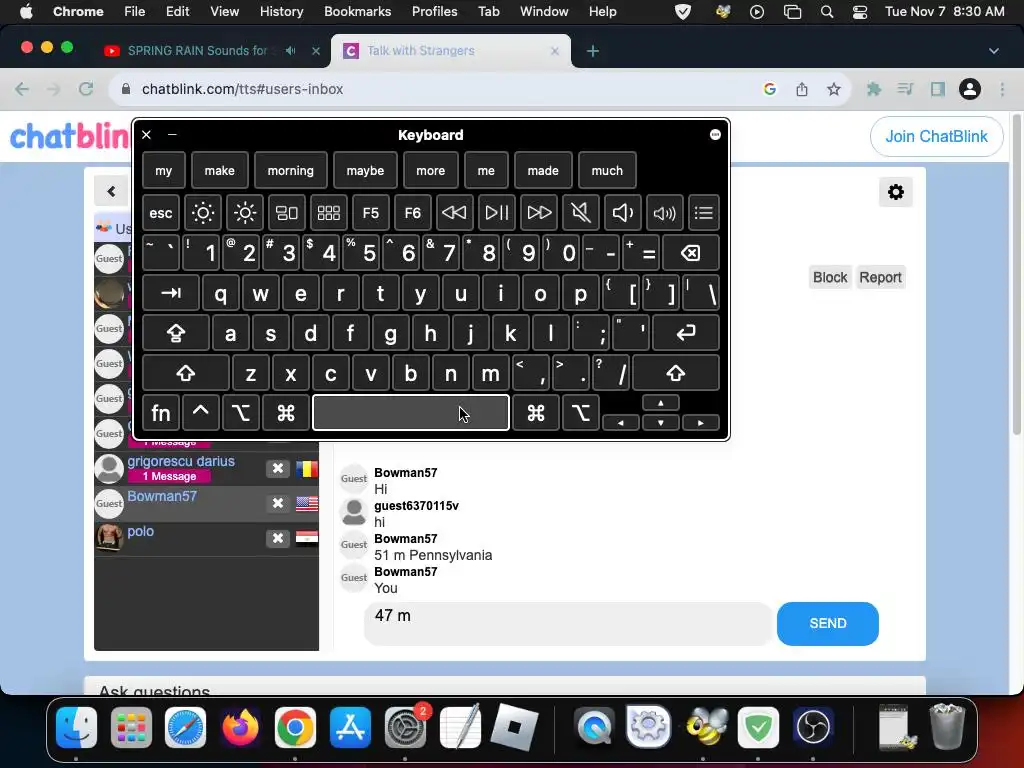
Task: Mute the SPRING RAIN tab audio icon
Action: (291, 50)
